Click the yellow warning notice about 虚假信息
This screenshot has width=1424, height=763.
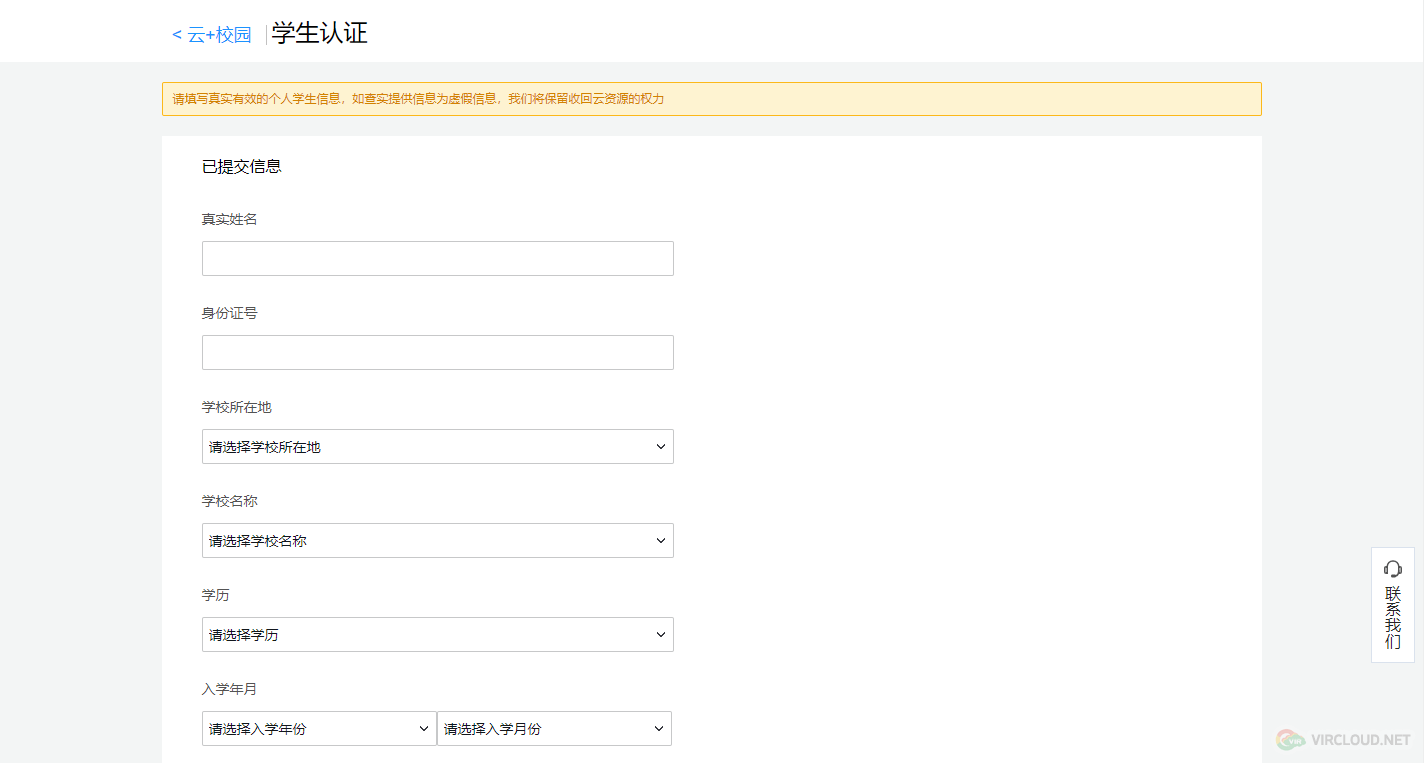[712, 99]
